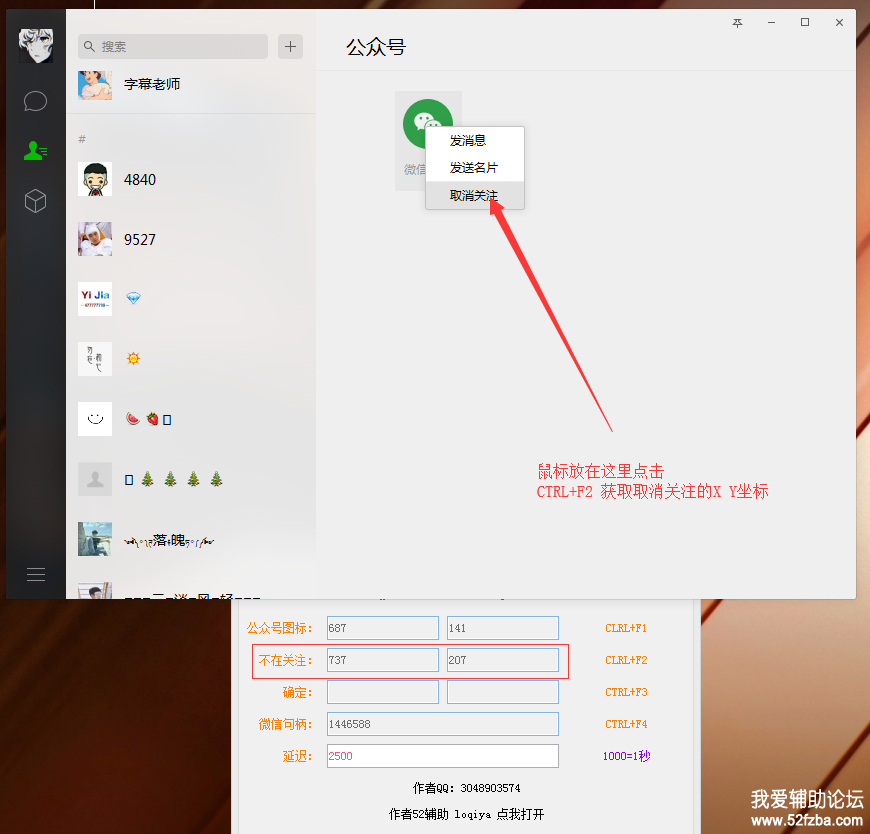Select the contact with the sun emoji
870x834 pixels.
coord(191,359)
